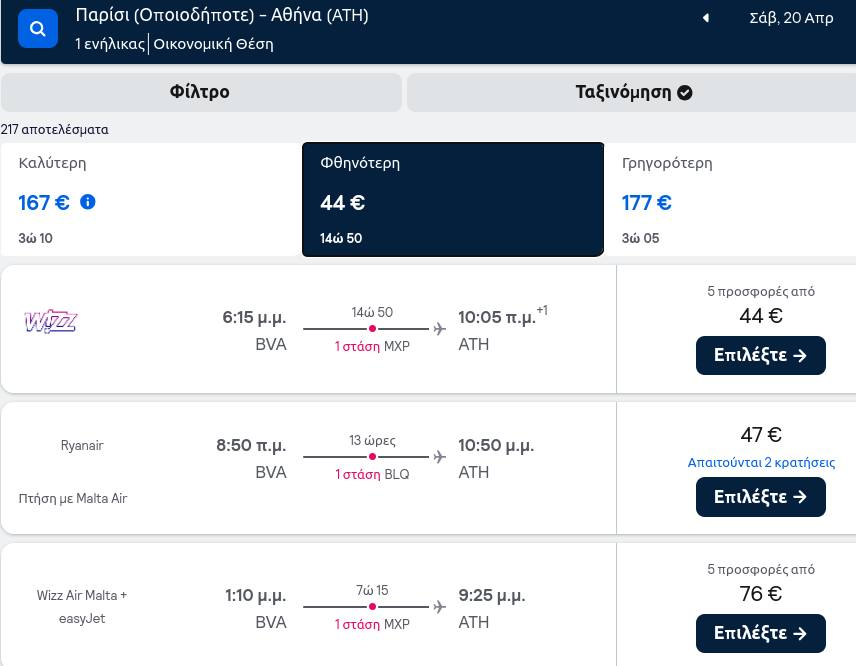Open the Απαιτούνται 2 κρατήσεις link

pos(761,462)
